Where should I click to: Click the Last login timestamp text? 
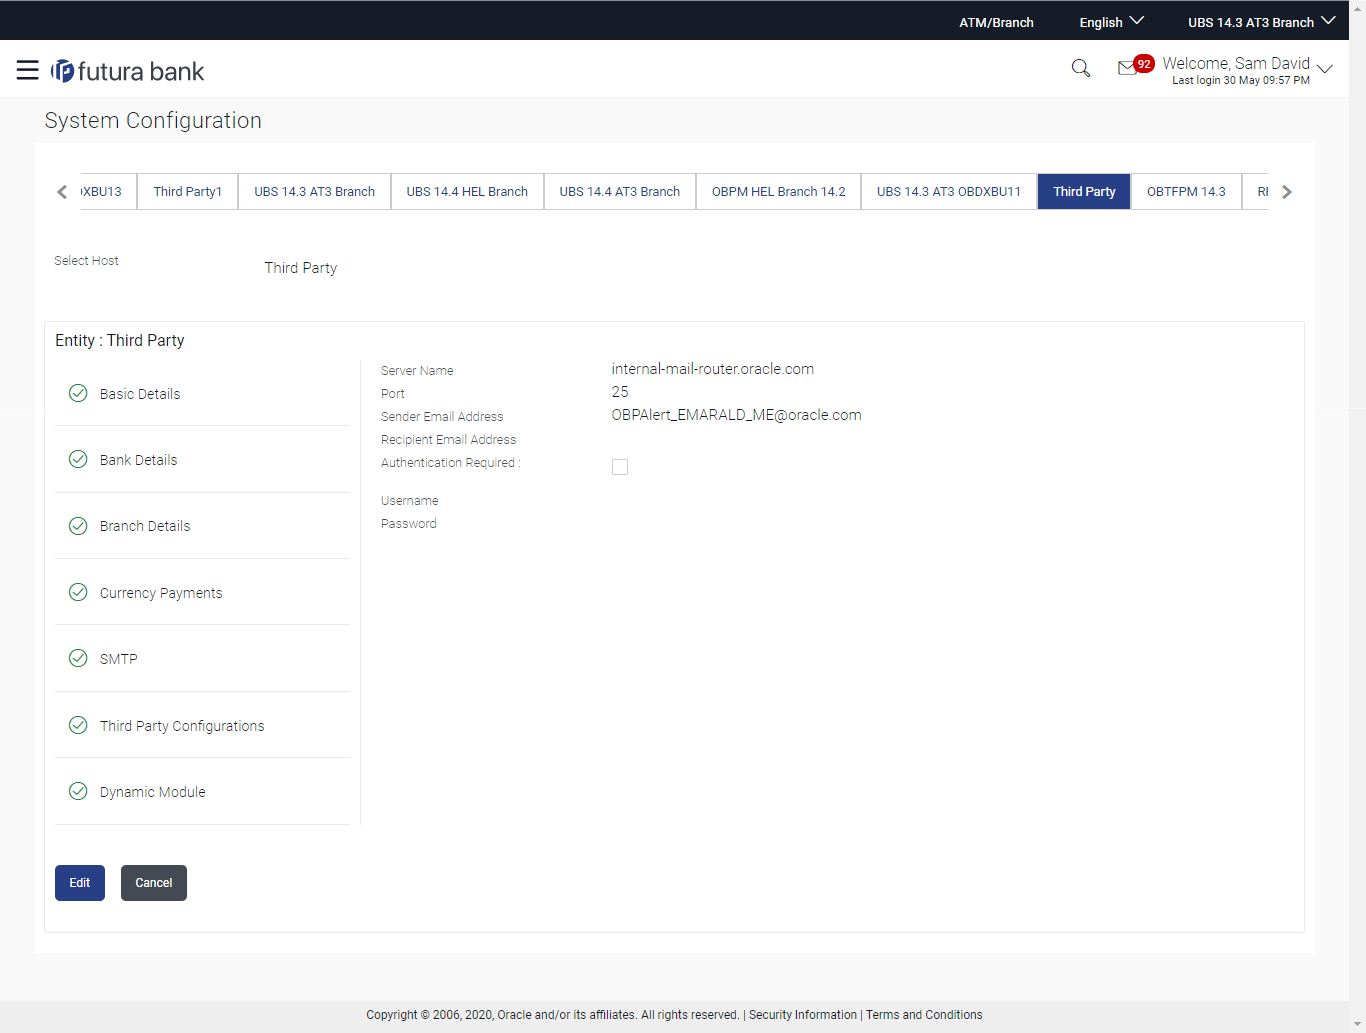click(1241, 81)
